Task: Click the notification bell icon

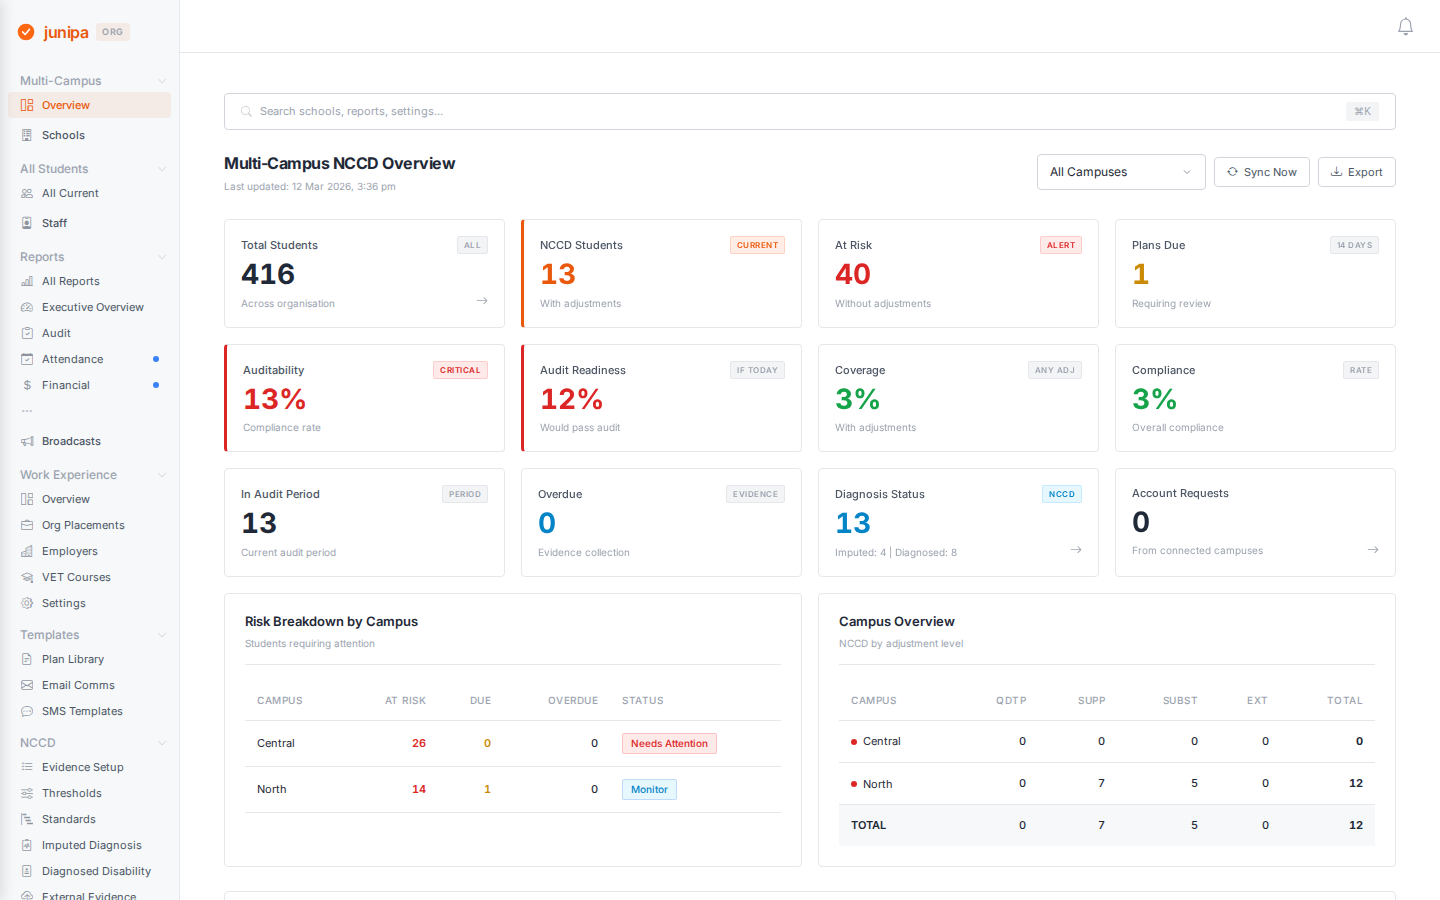Action: pyautogui.click(x=1405, y=26)
